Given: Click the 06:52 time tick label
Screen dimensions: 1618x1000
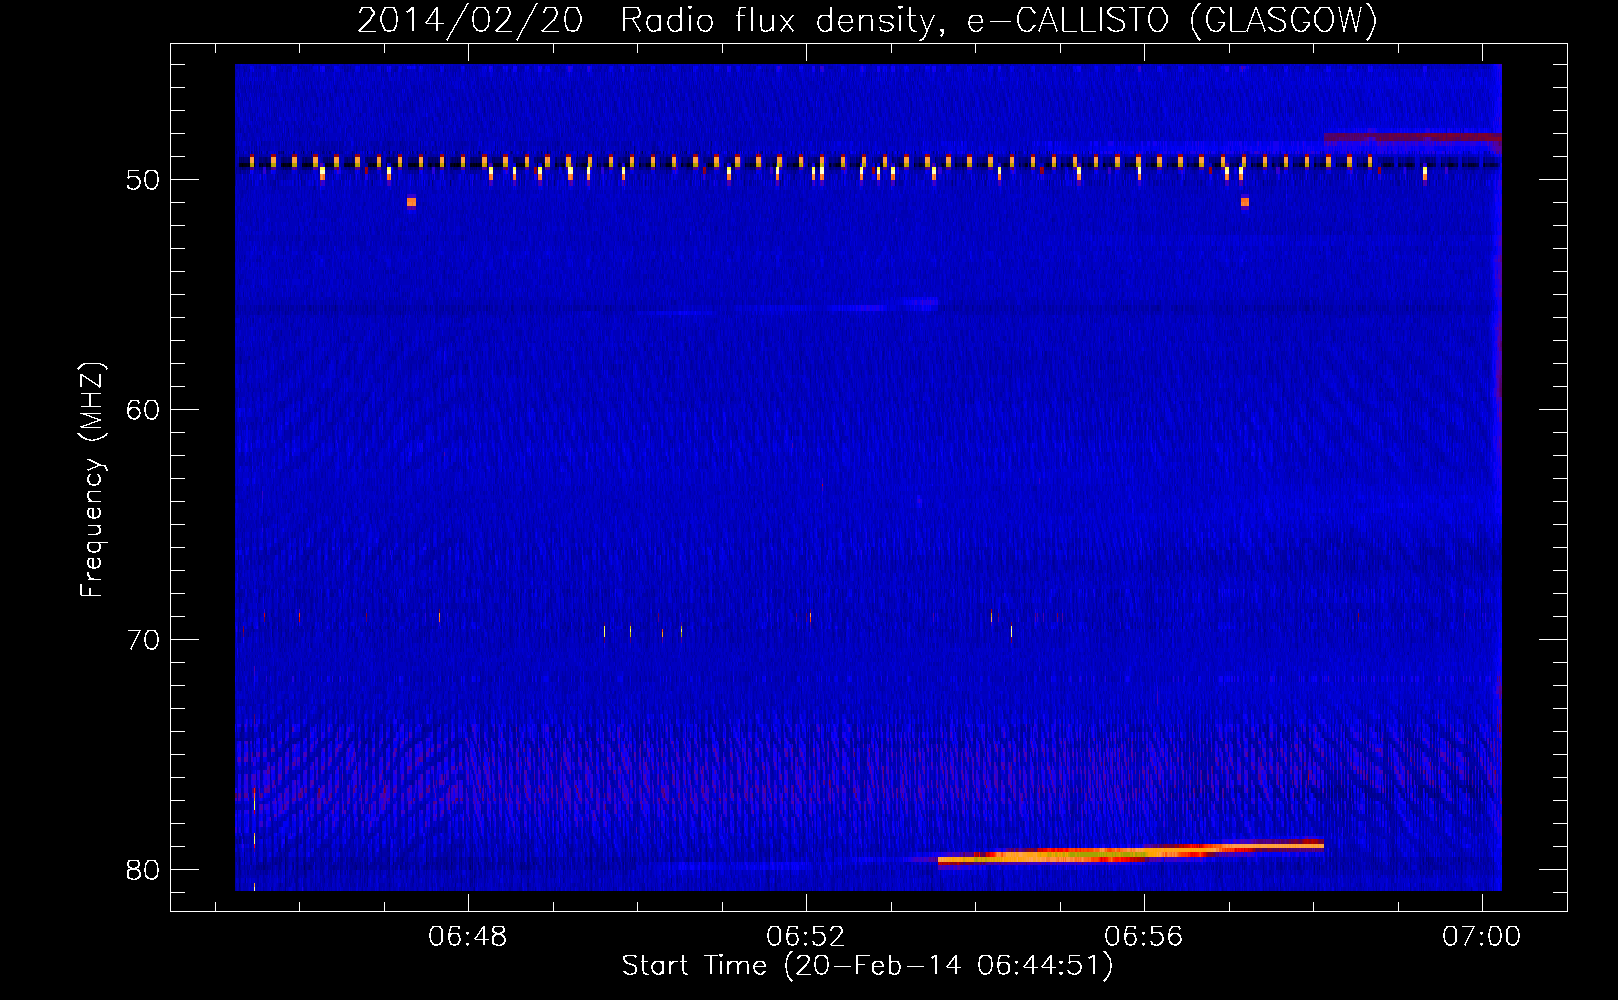Looking at the screenshot, I should [806, 937].
